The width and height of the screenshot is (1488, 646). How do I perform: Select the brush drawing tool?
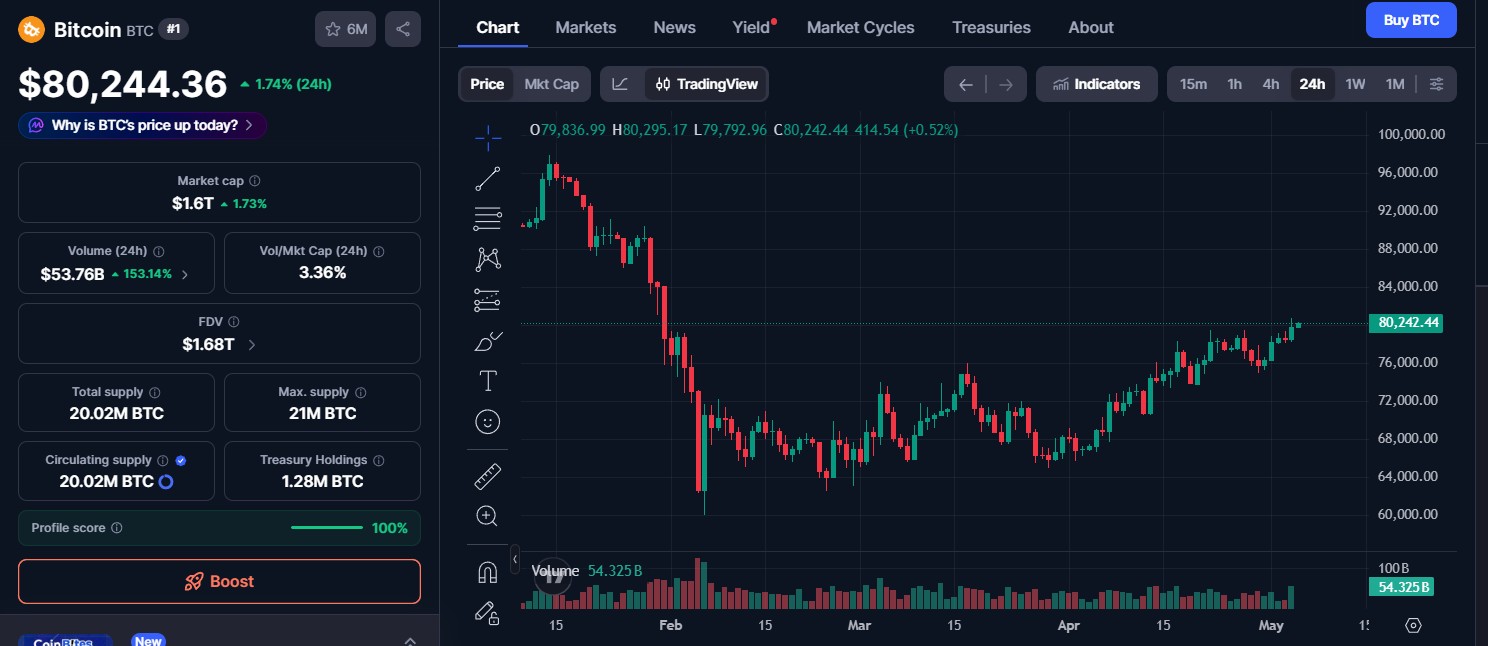tap(488, 341)
